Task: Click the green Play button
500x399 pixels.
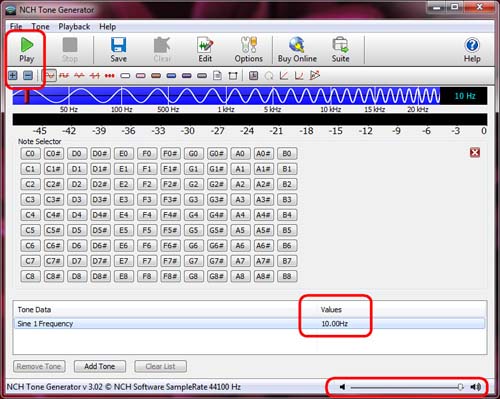Action: 27,50
